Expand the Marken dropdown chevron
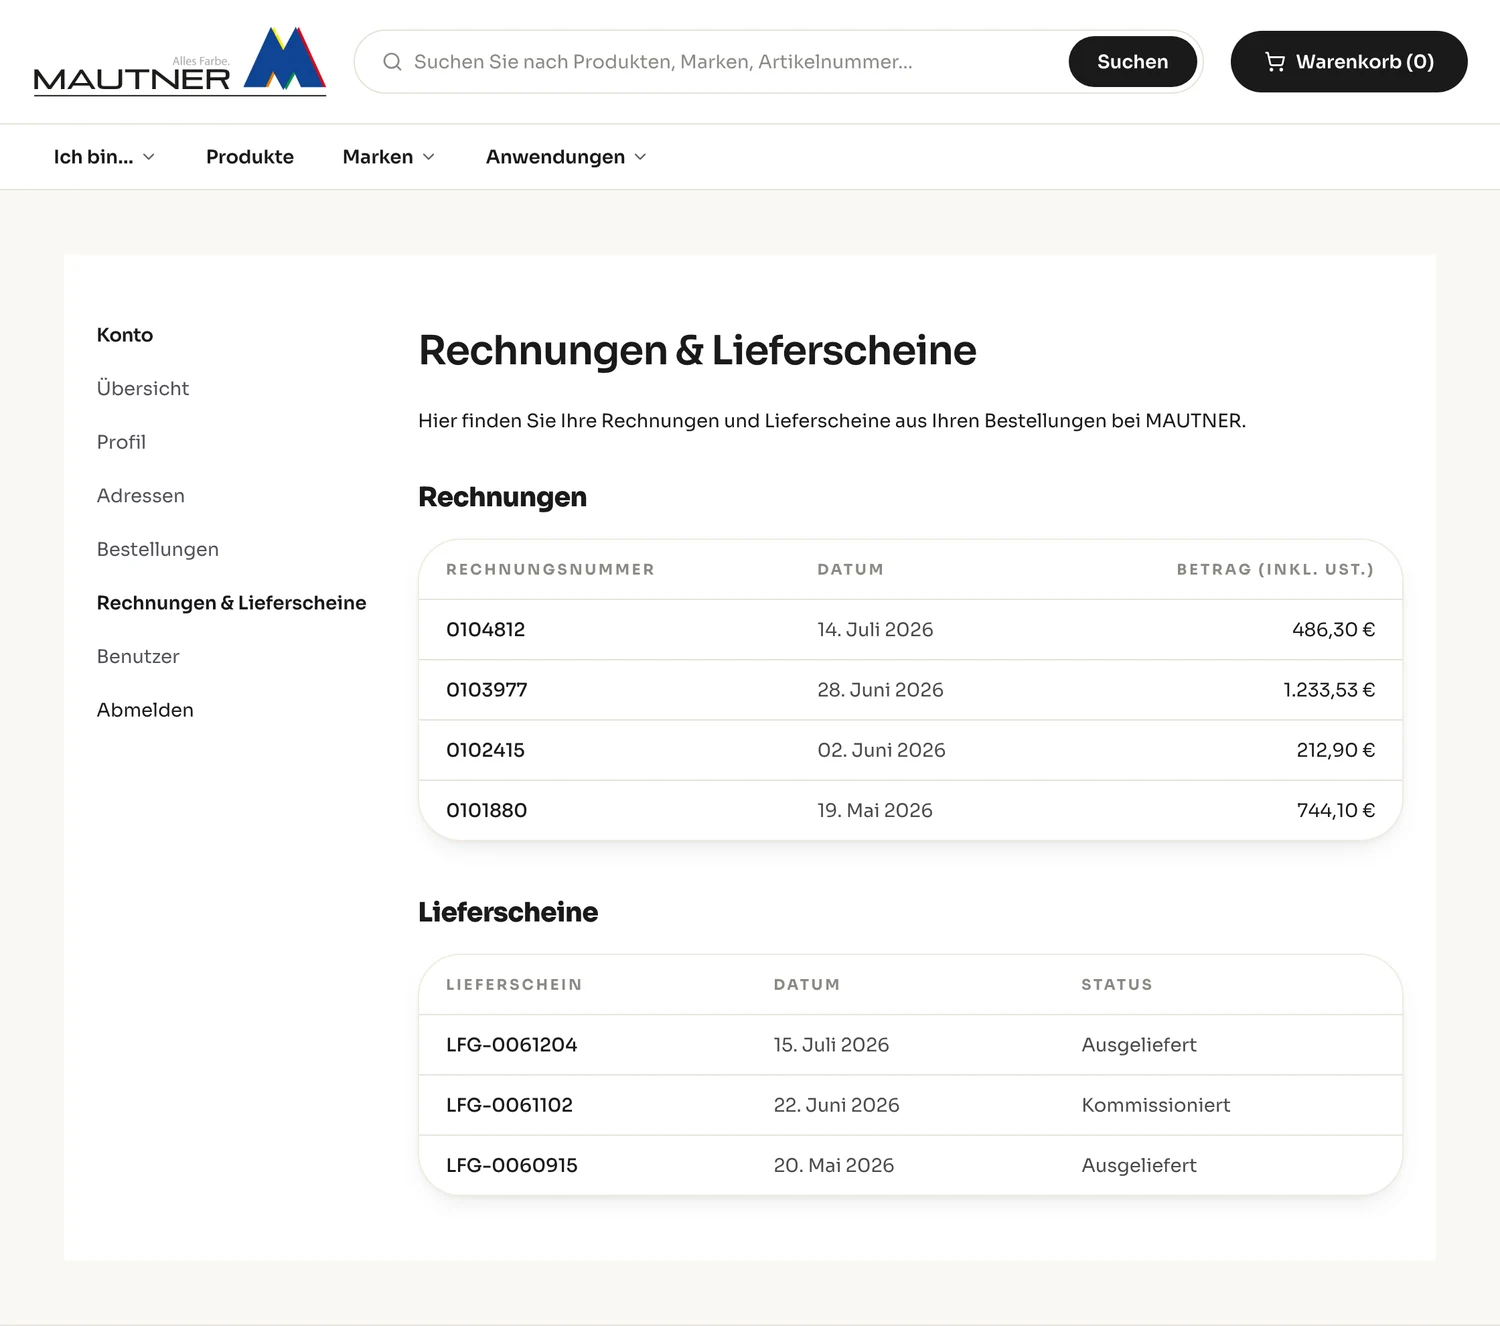This screenshot has width=1500, height=1326. [x=429, y=157]
